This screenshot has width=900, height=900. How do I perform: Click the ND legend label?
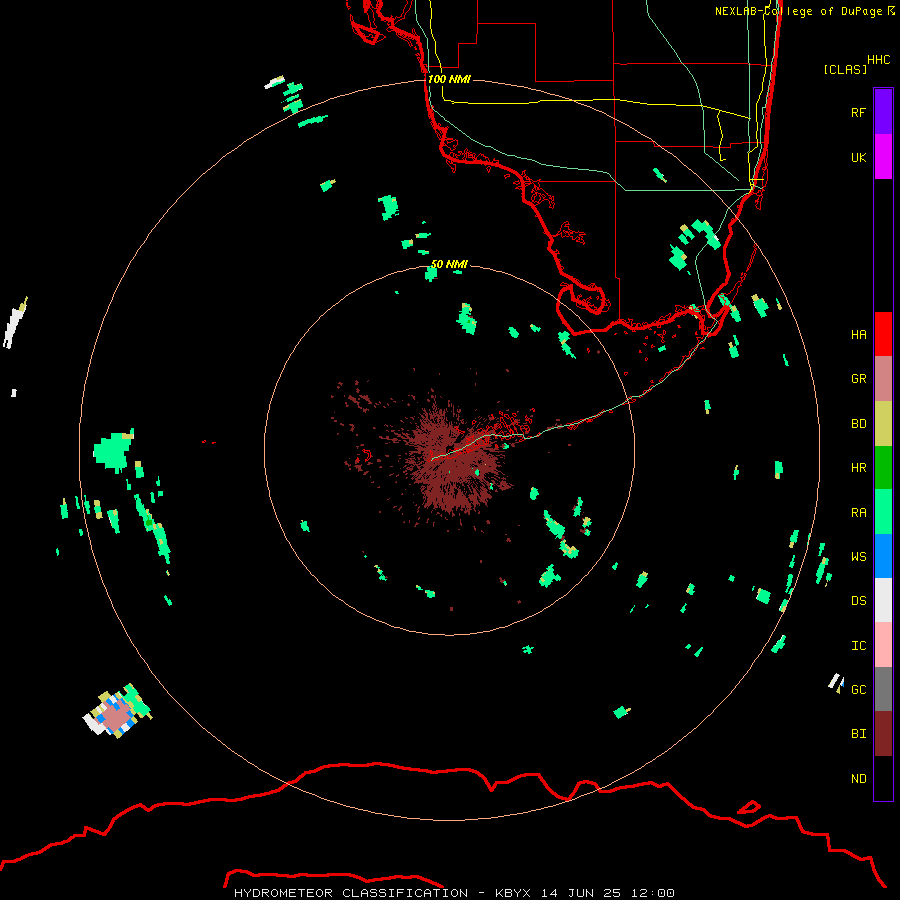pos(858,779)
